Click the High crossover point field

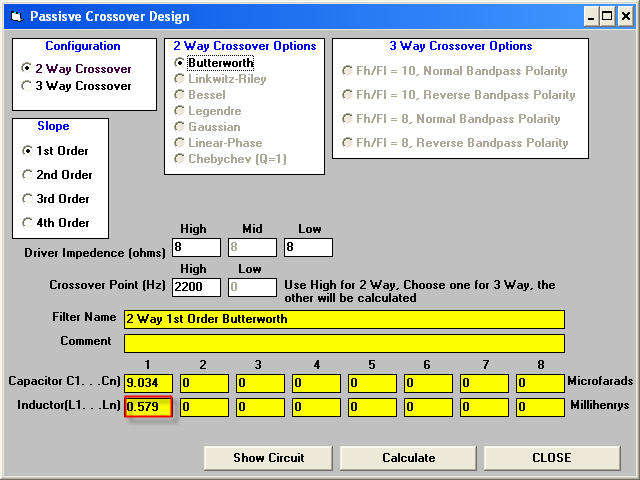196,287
